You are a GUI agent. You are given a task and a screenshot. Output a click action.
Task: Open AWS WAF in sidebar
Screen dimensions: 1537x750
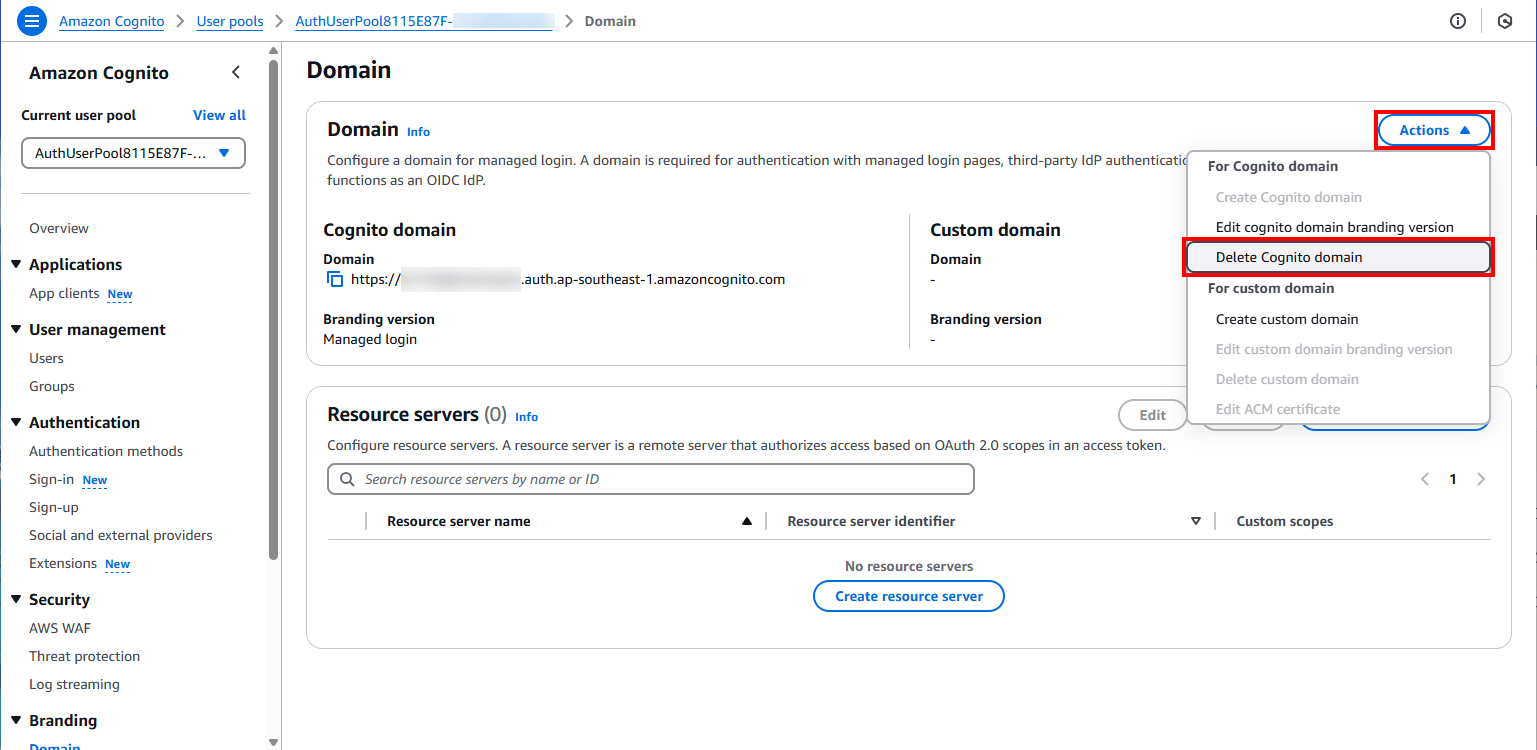tap(60, 628)
